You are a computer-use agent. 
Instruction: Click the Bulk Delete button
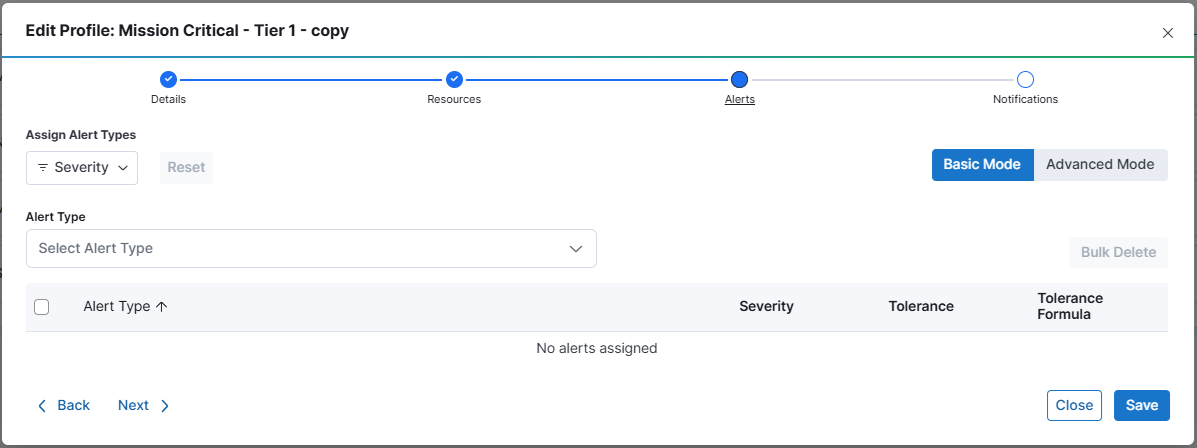(x=1118, y=253)
